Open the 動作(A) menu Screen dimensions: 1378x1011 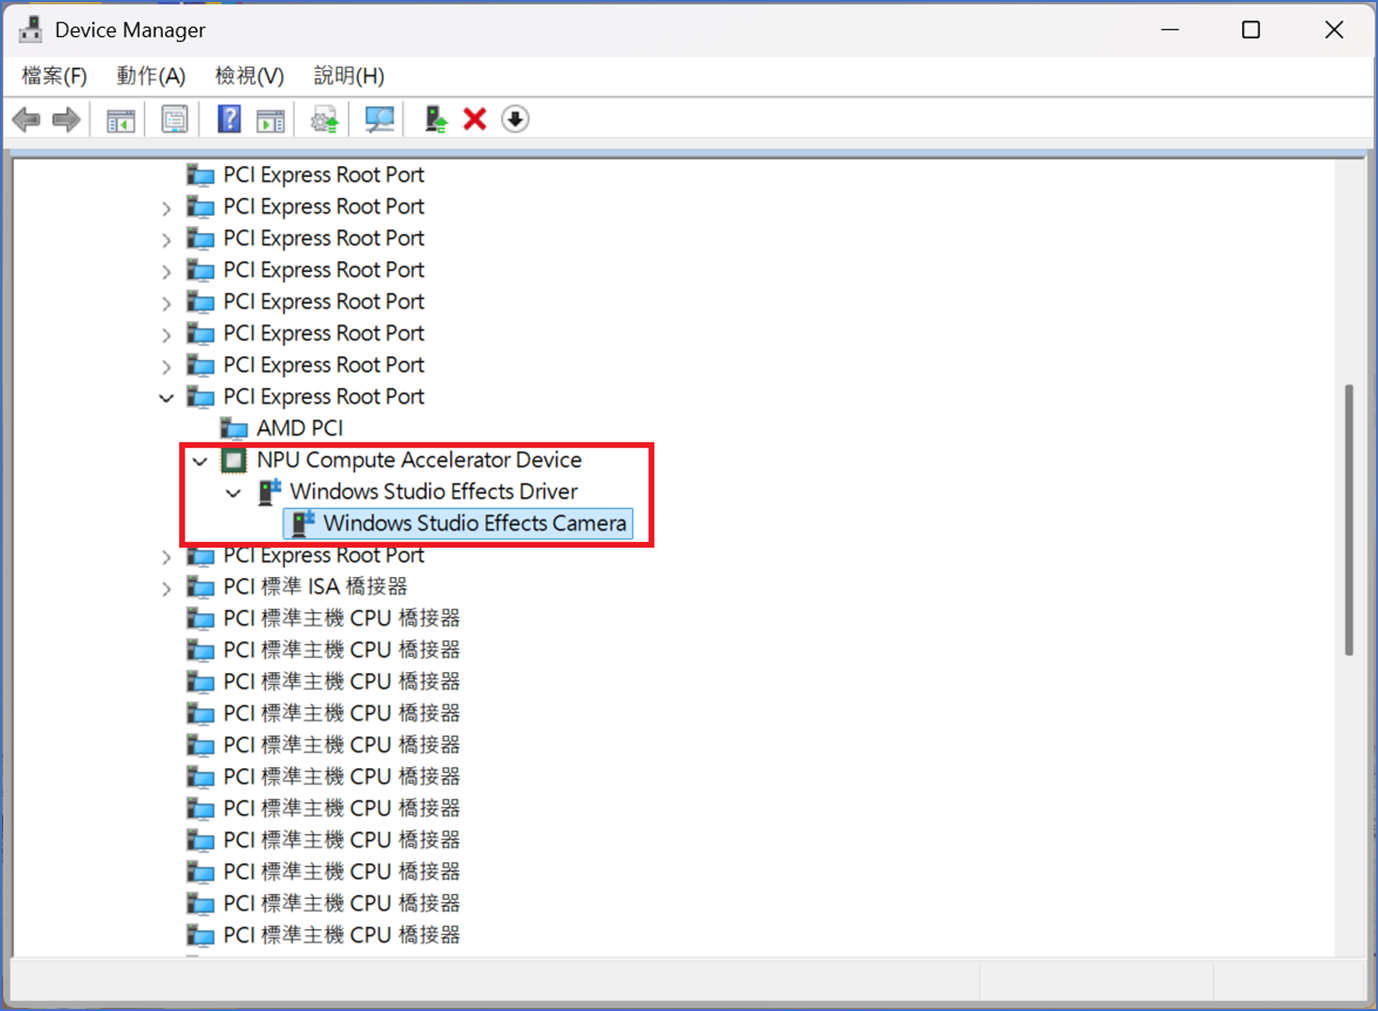(x=150, y=76)
